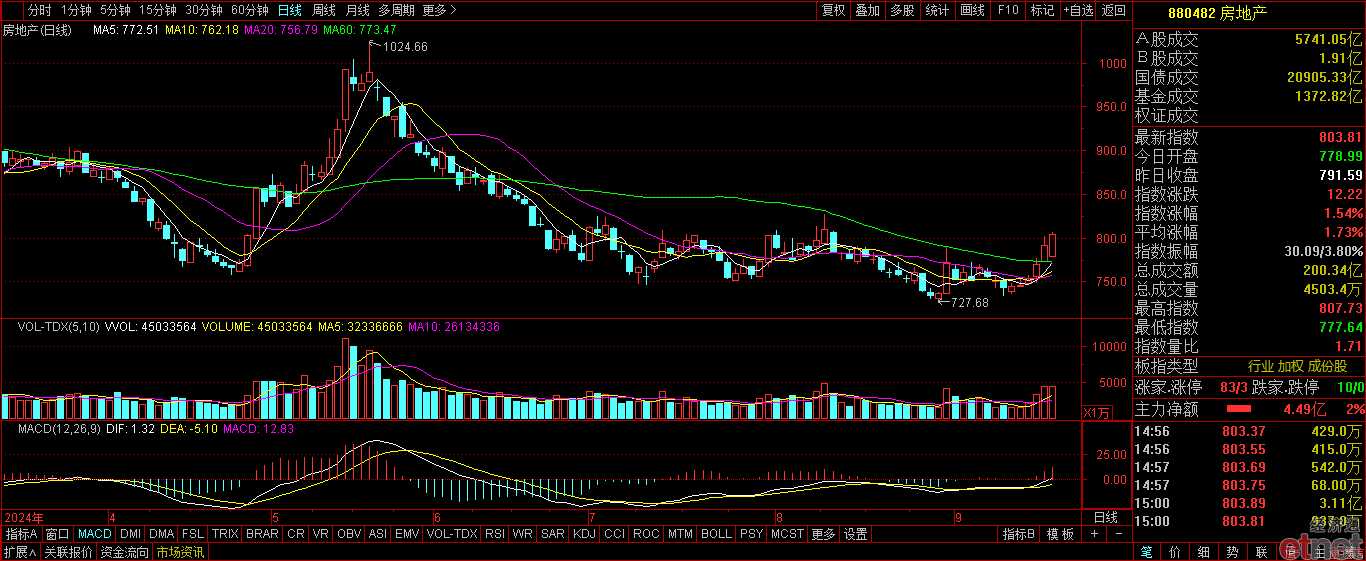The image size is (1366, 561).
Task: Click the 模板 template button
Action: coord(1061,534)
